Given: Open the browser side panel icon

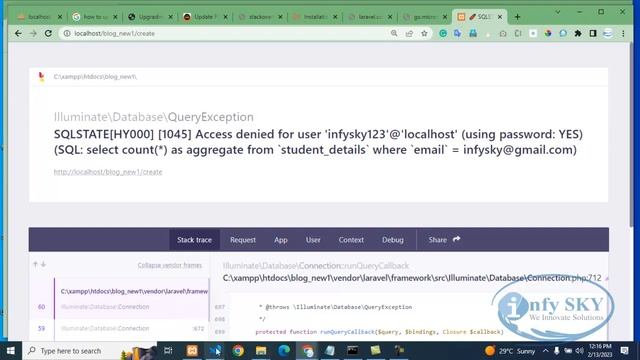Looking at the screenshot, I should (593, 33).
